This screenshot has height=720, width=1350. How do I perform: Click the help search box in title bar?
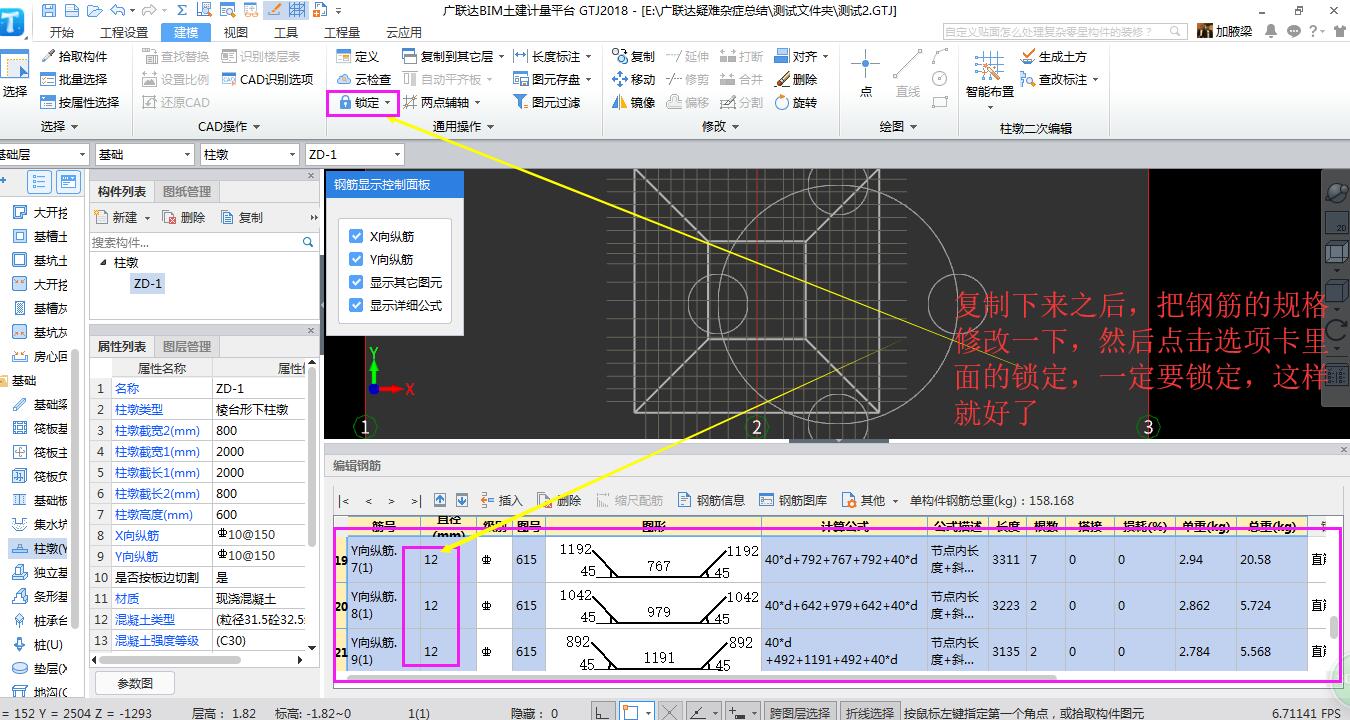pyautogui.click(x=1066, y=32)
